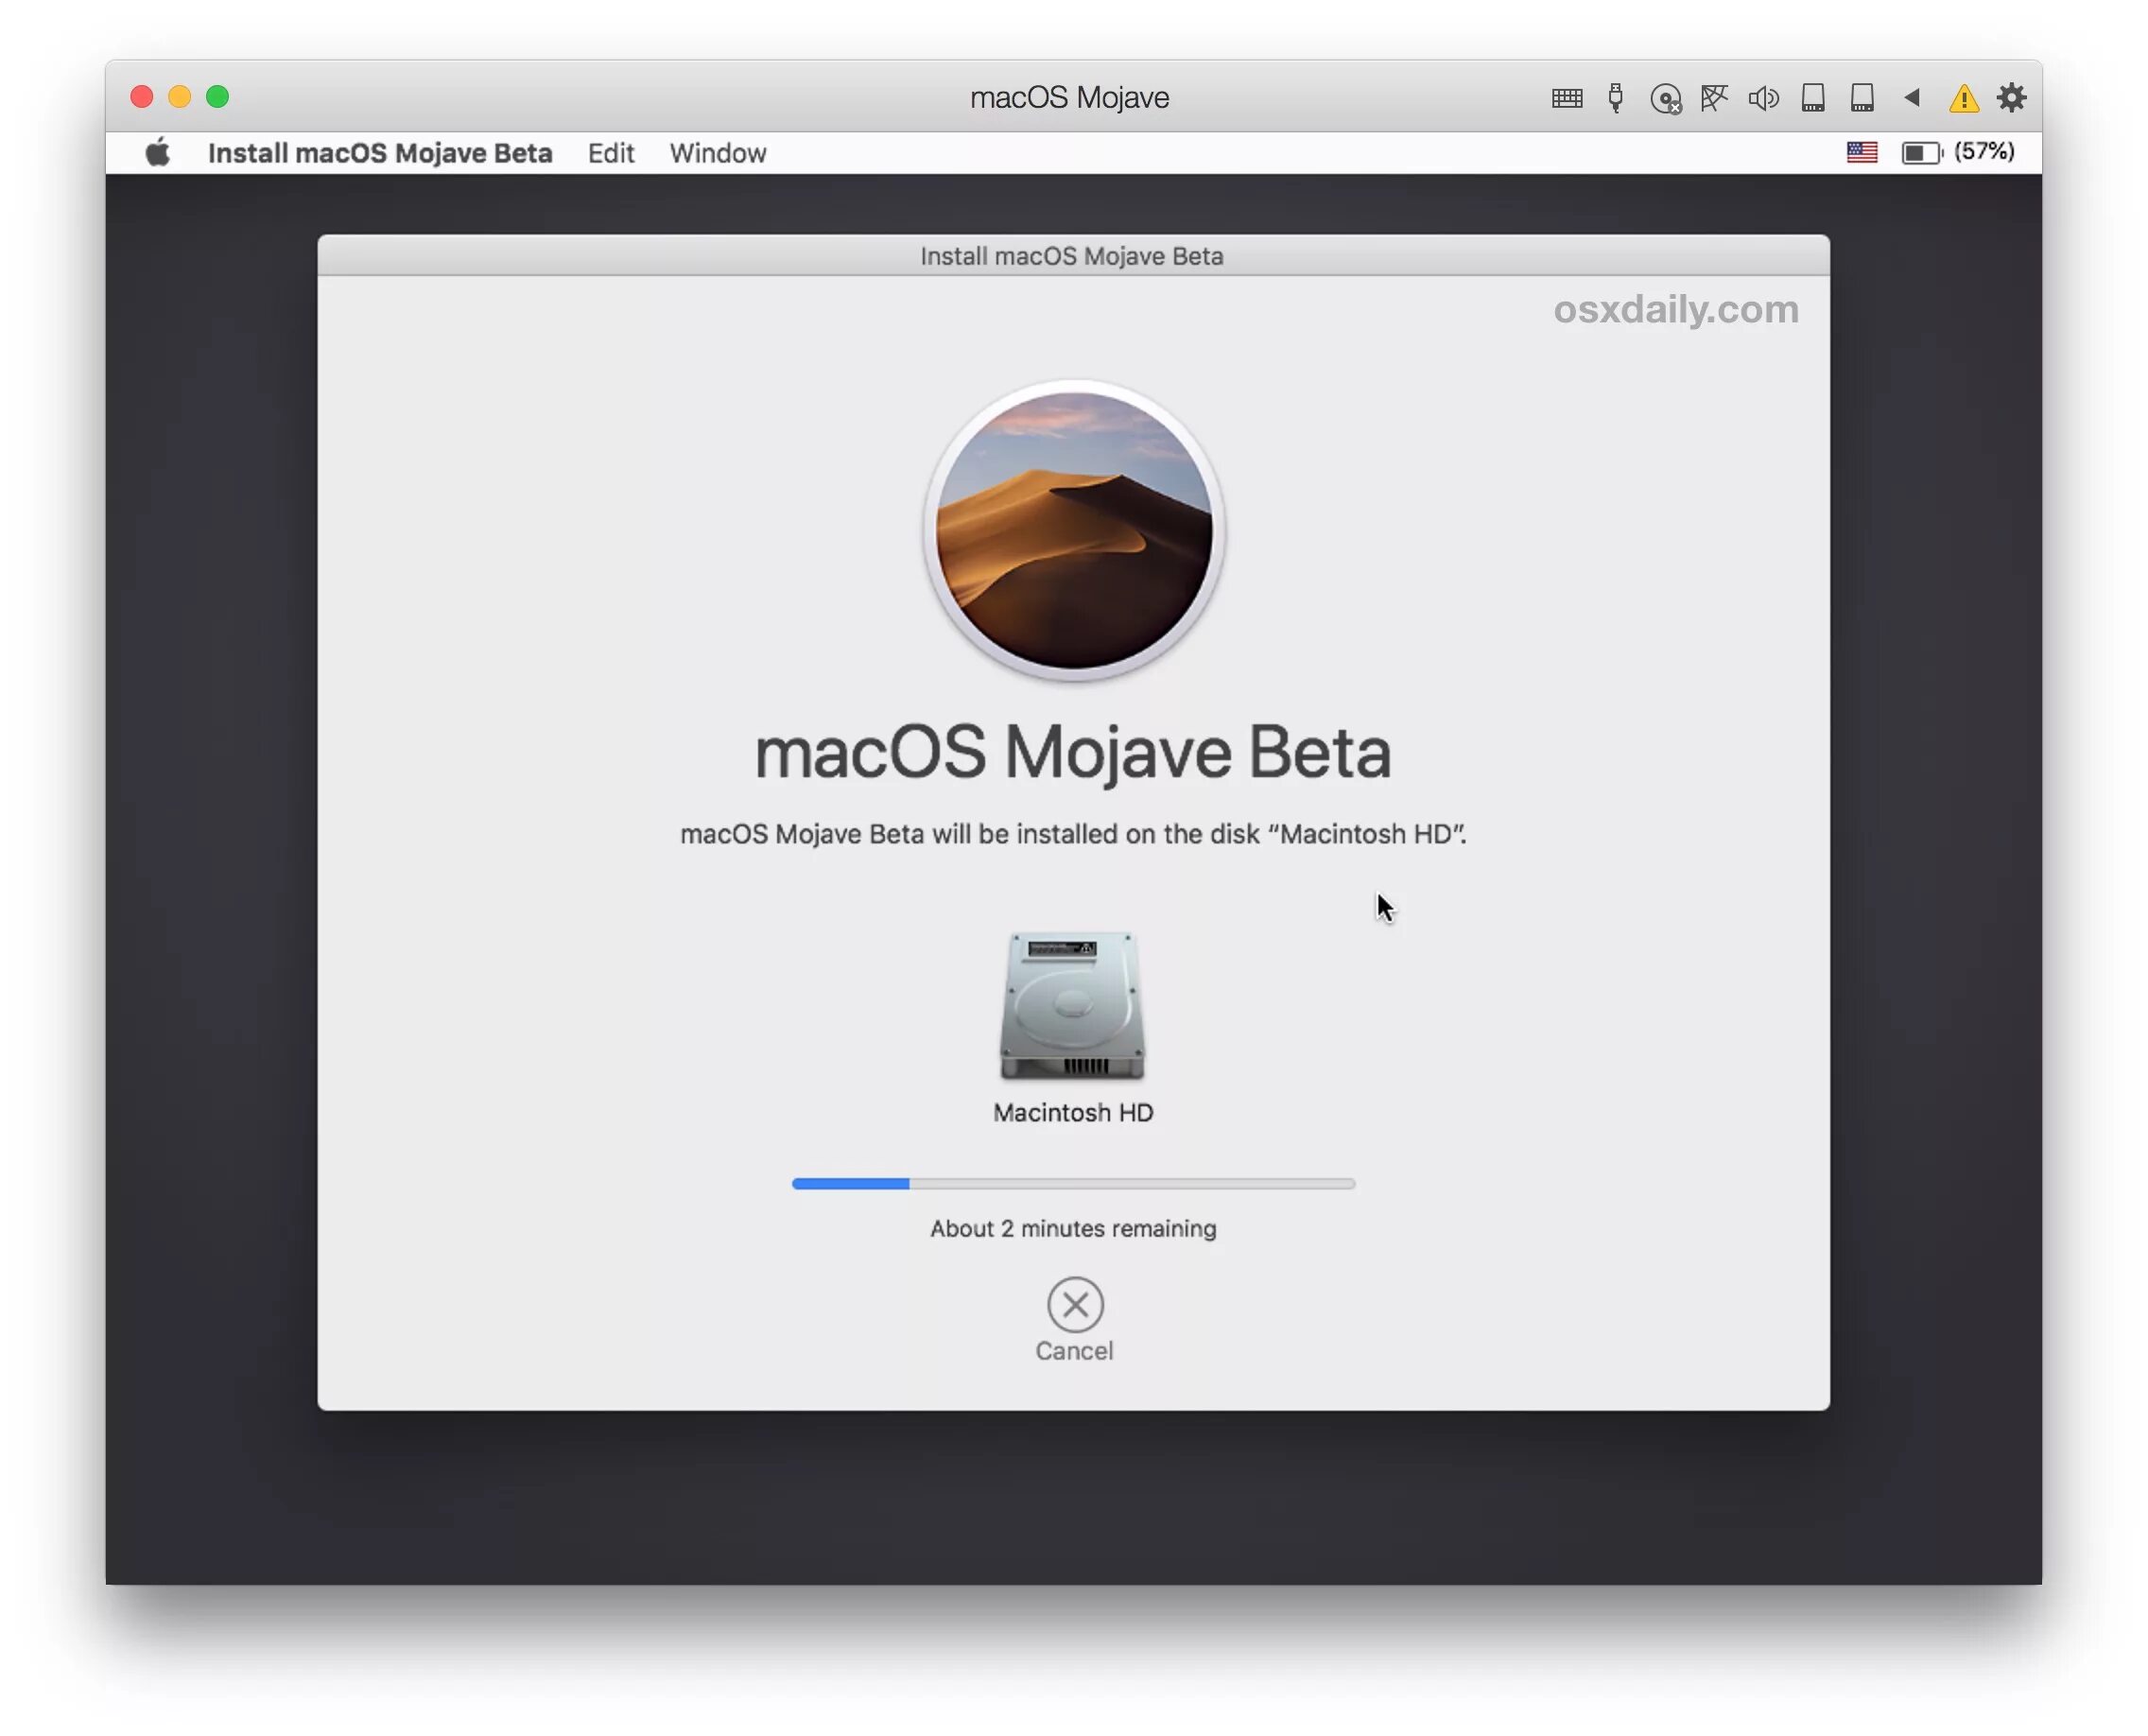2148x1736 pixels.
Task: Open the Apple menu
Action: 158,153
